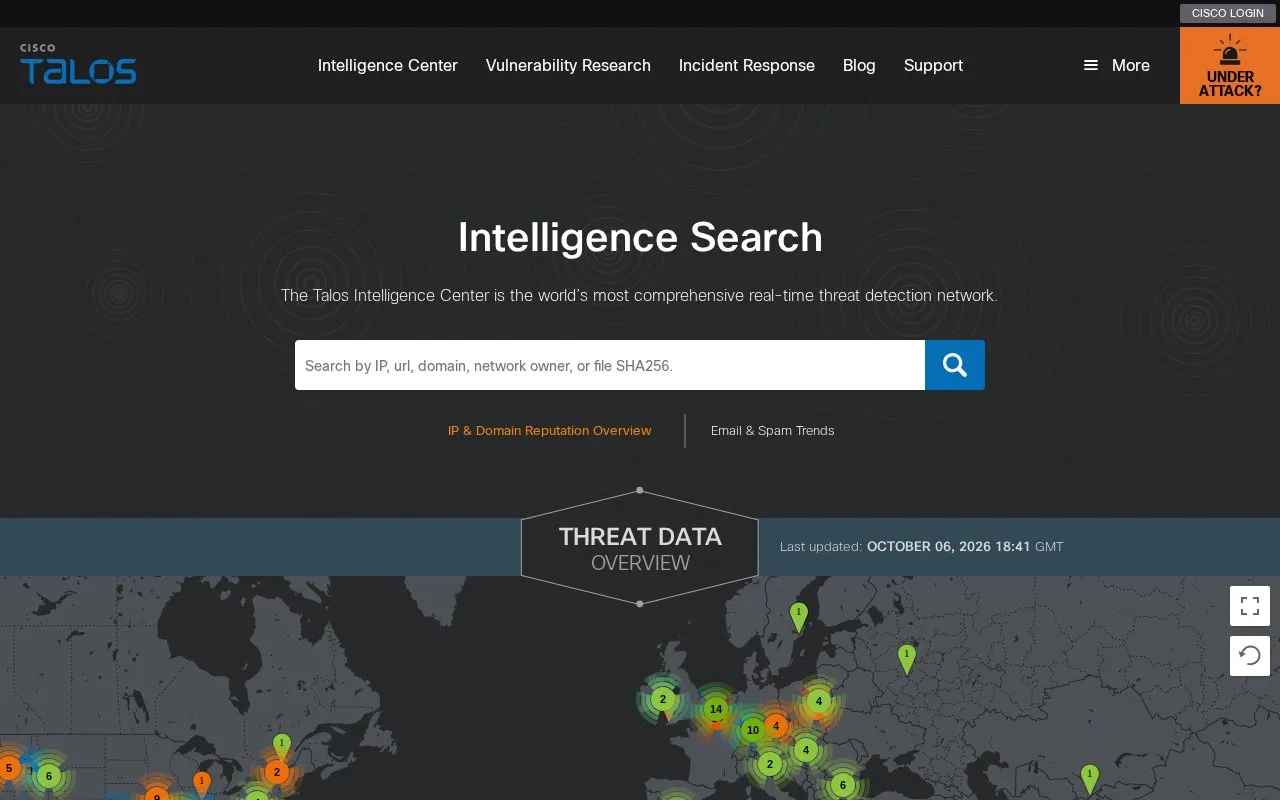
Task: Open the Intelligence Center menu
Action: click(388, 65)
